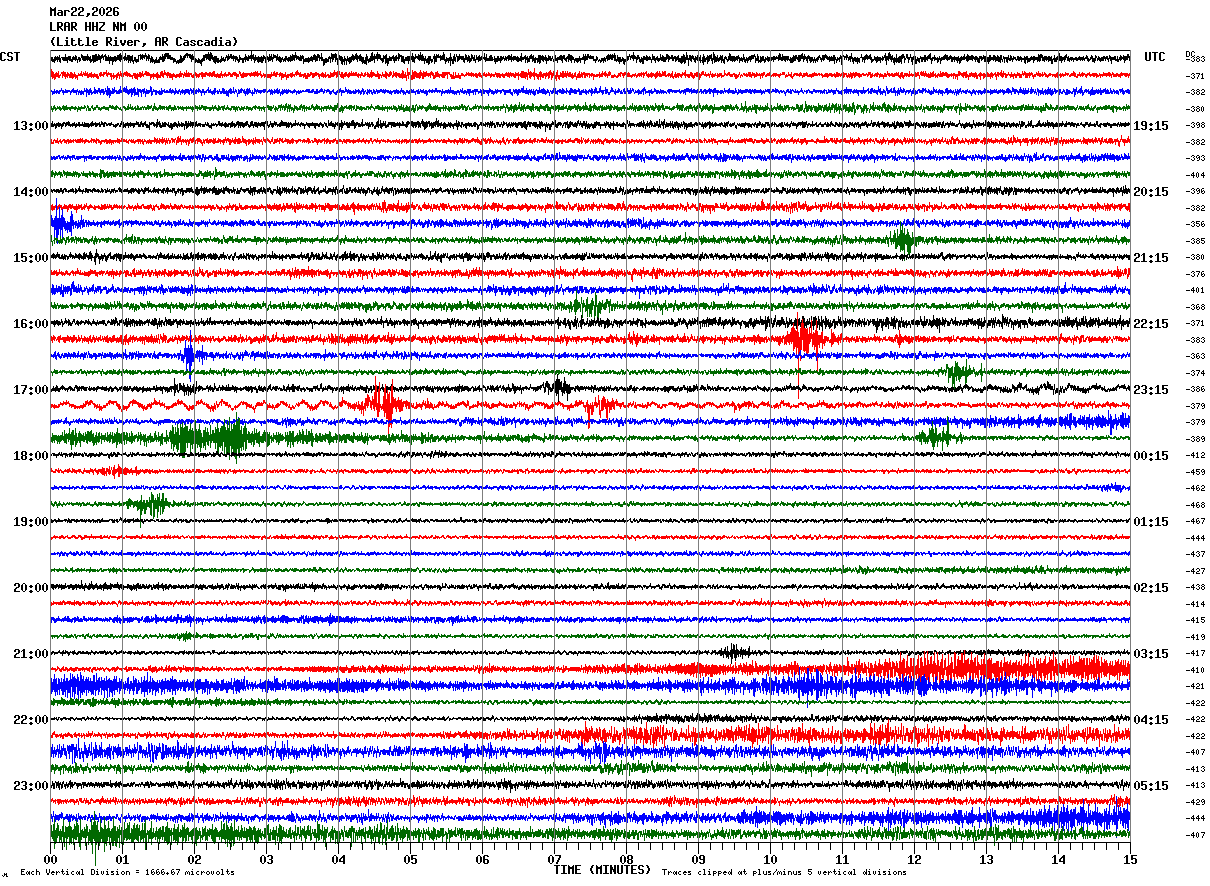Click the DC column header above offsets
This screenshot has width=1210, height=886.
tap(1190, 54)
